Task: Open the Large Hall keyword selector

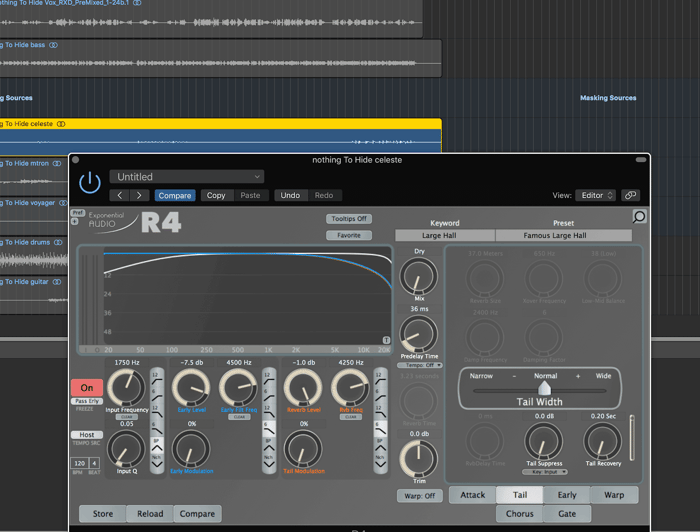Action: 445,235
